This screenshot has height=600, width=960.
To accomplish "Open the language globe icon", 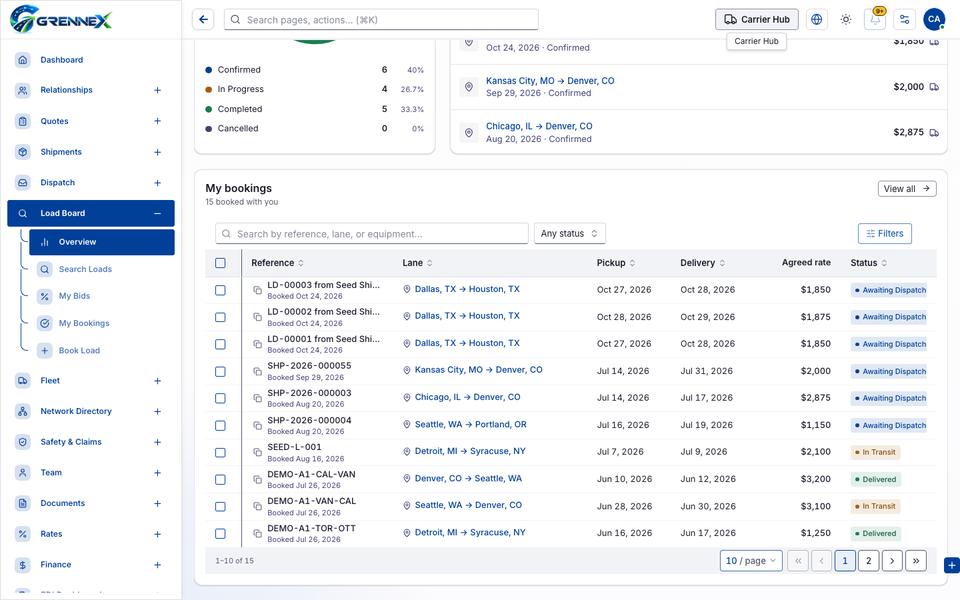I will [x=816, y=20].
